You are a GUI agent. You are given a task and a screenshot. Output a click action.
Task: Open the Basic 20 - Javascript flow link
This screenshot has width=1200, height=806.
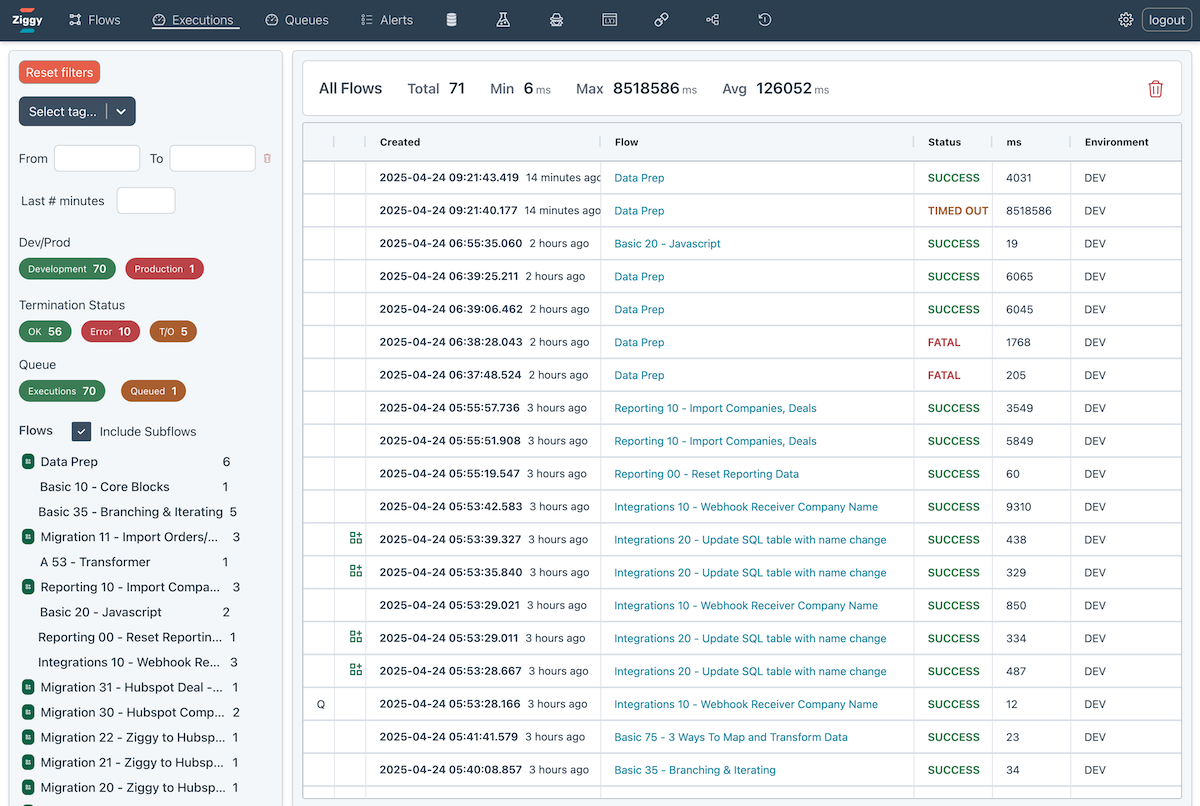click(x=667, y=244)
